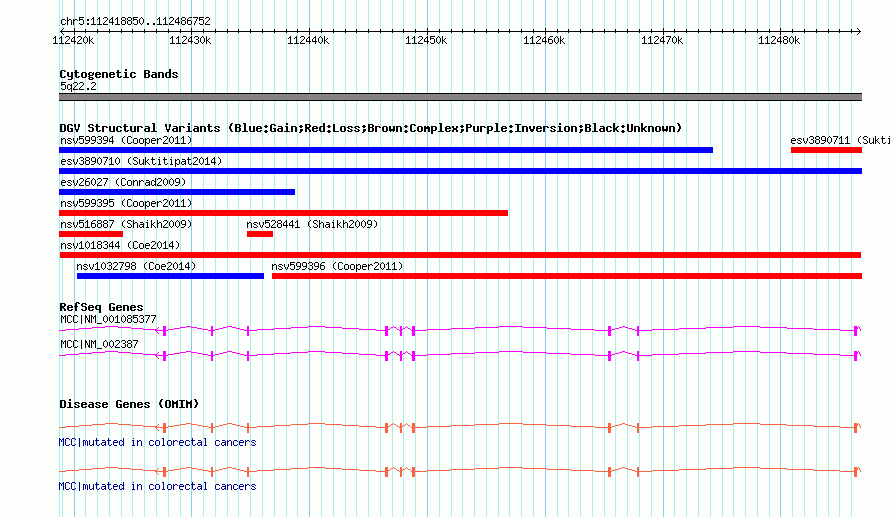
Task: Click the lower orange OMIM gene model
Action: (460, 471)
